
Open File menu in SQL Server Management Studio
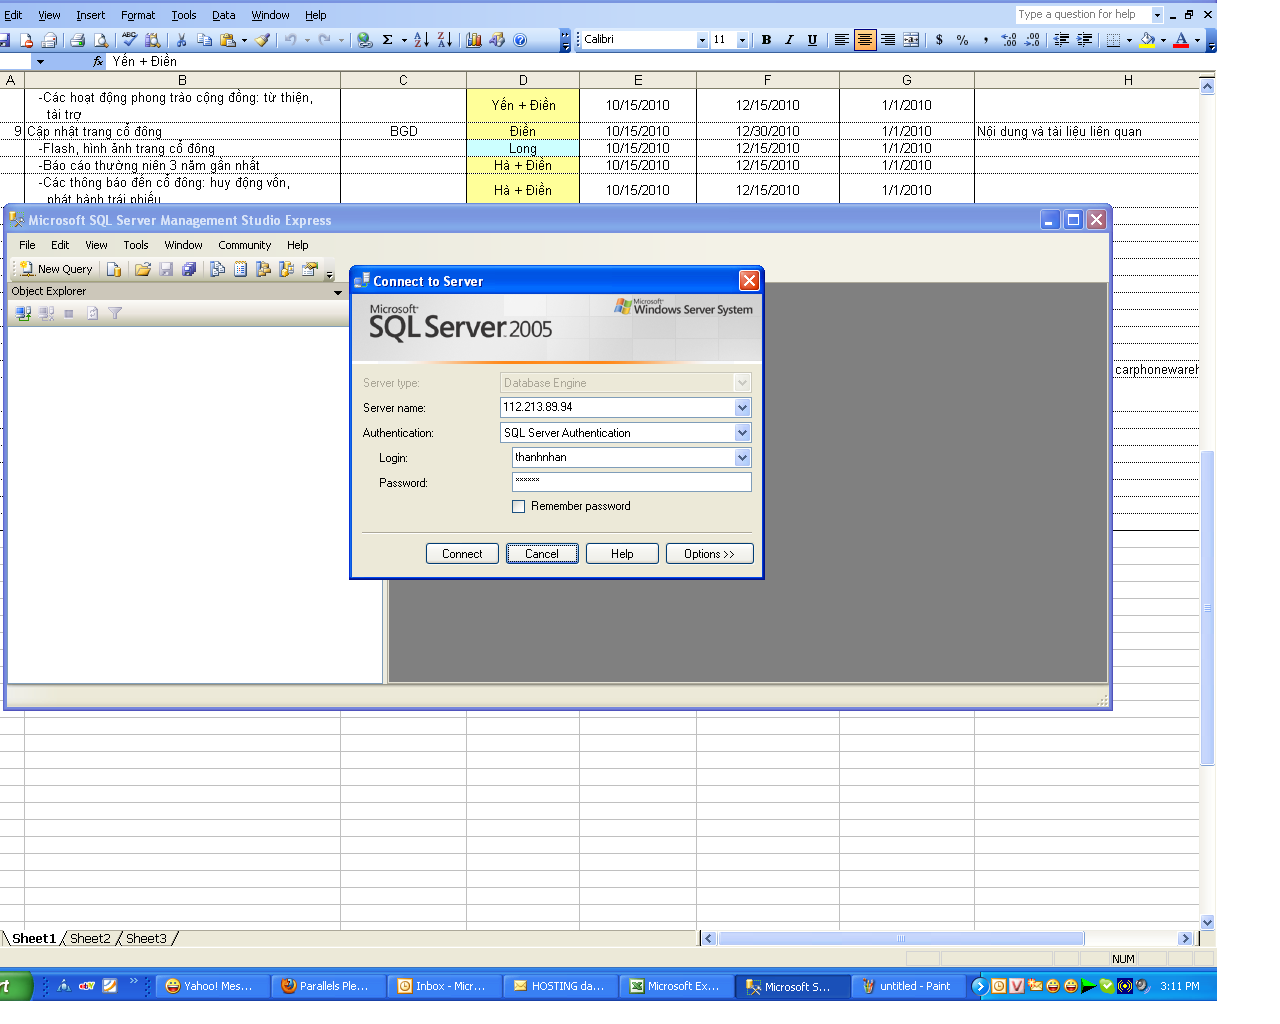click(x=27, y=245)
